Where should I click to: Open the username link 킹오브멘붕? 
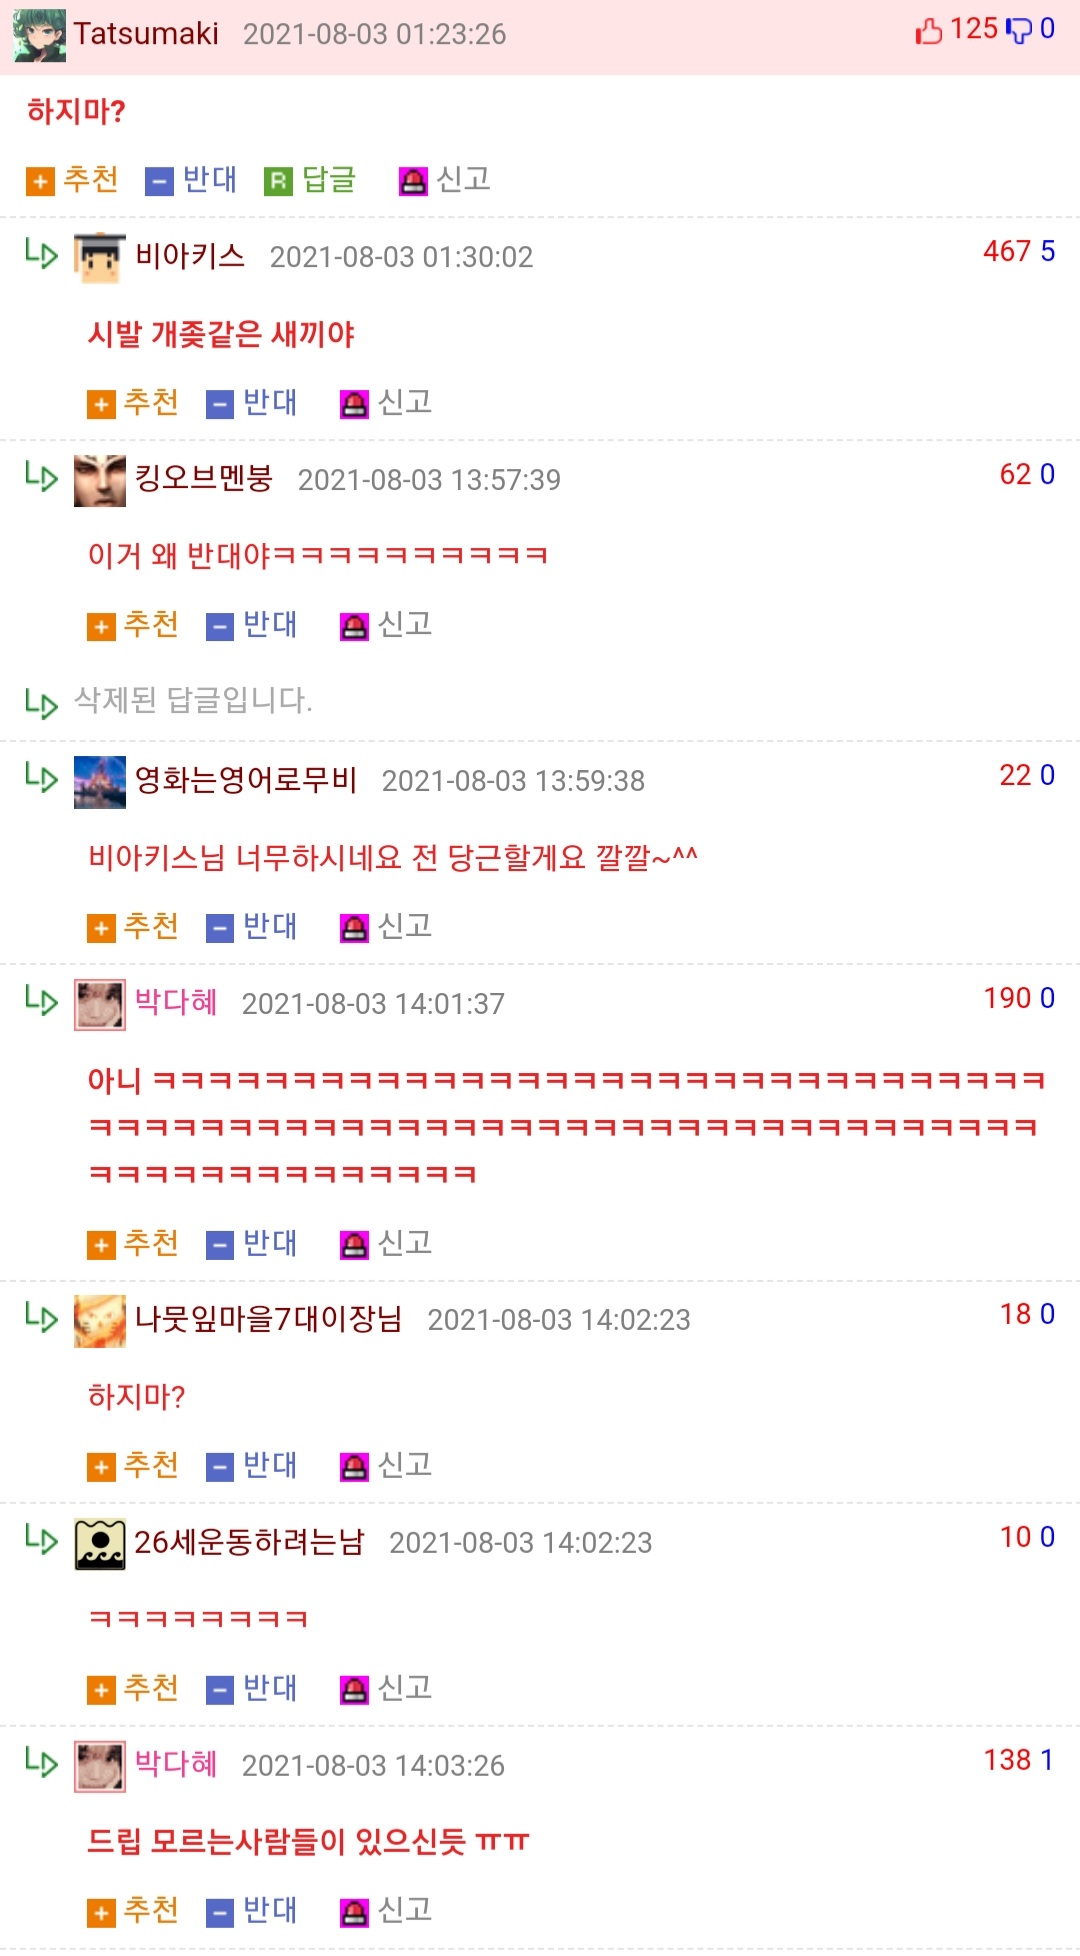(x=204, y=479)
